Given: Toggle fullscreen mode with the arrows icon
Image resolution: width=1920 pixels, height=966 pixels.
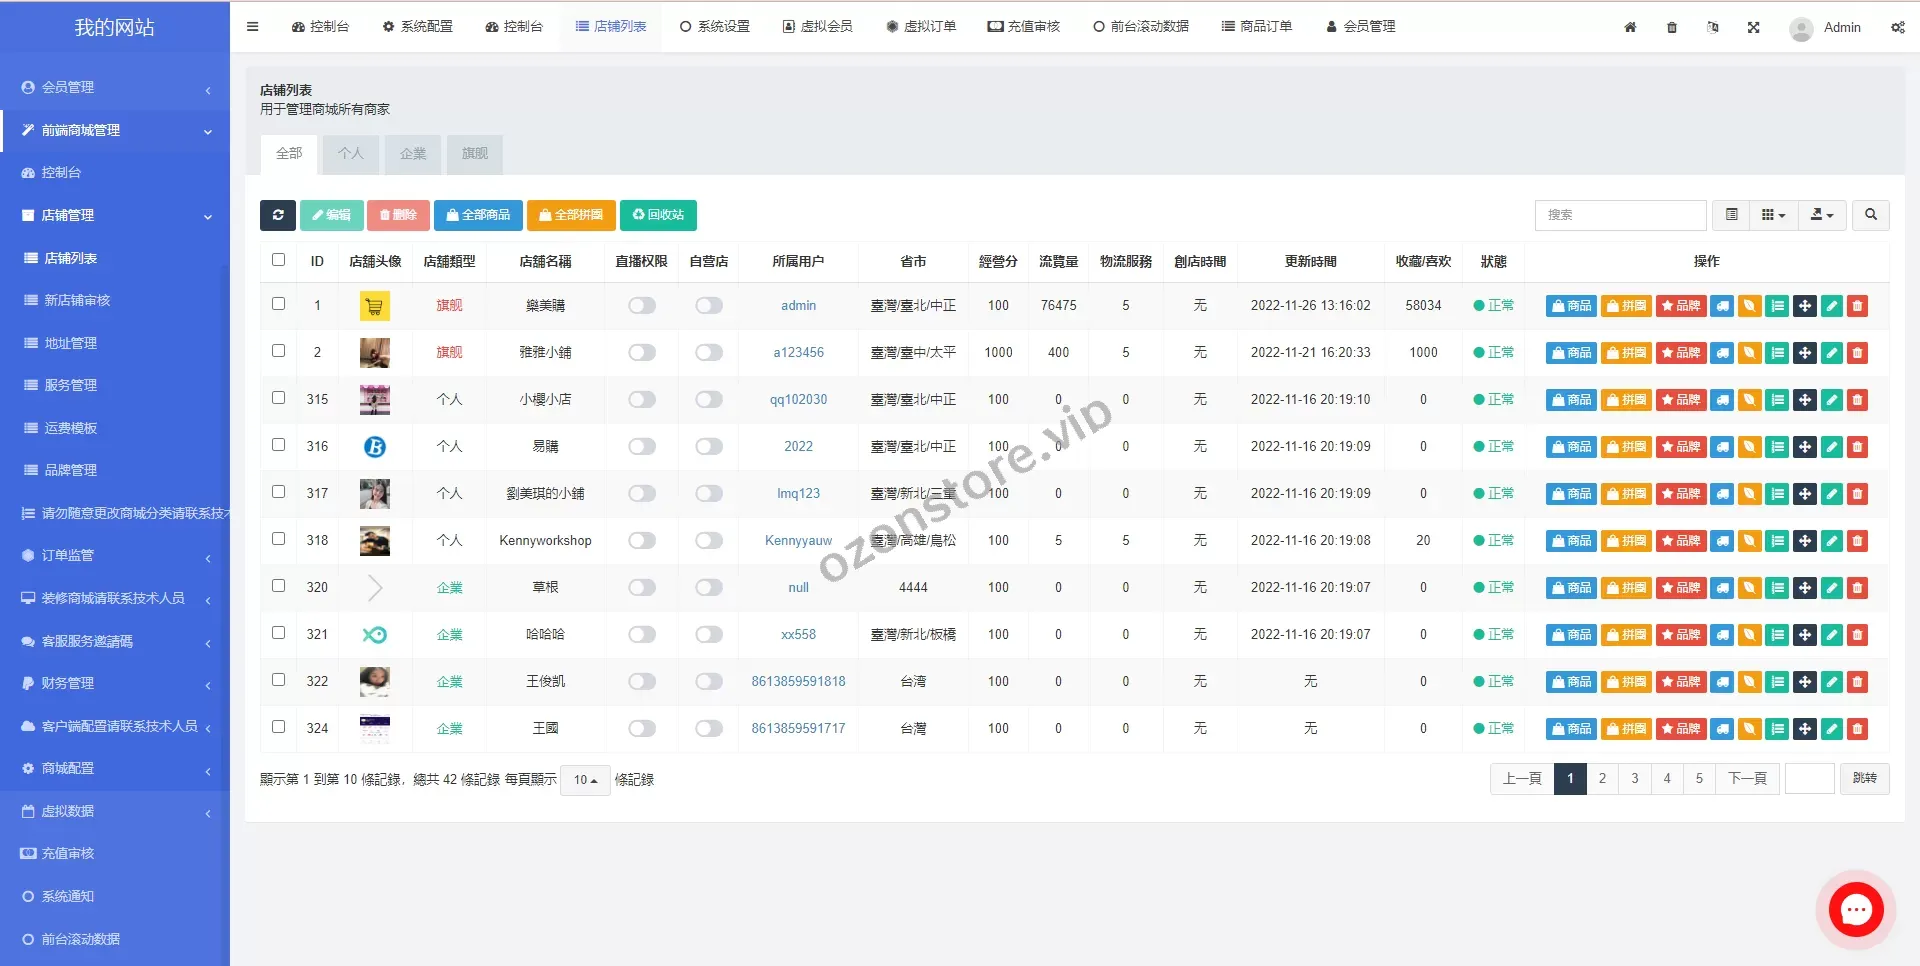Looking at the screenshot, I should coord(1753,27).
